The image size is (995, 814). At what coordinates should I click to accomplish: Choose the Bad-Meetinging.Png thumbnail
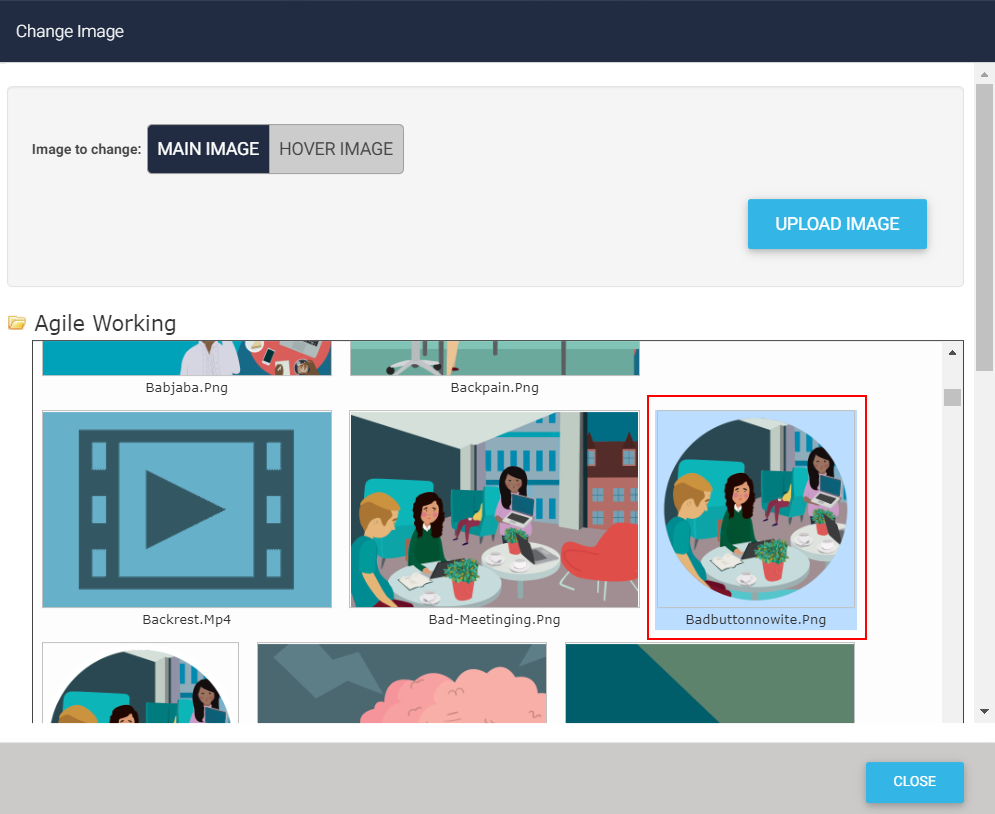tap(494, 509)
